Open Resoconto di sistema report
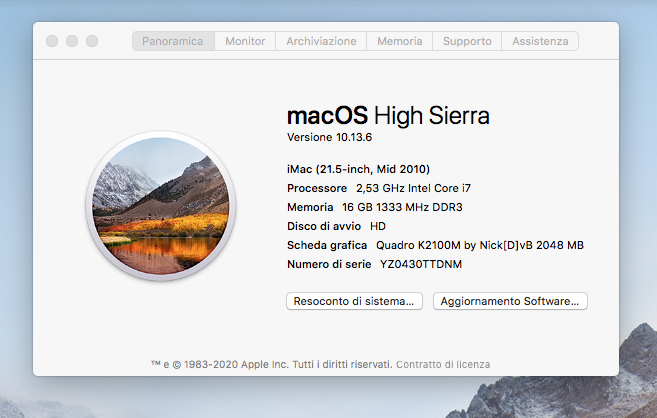Screen dimensions: 657x418 pos(354,301)
